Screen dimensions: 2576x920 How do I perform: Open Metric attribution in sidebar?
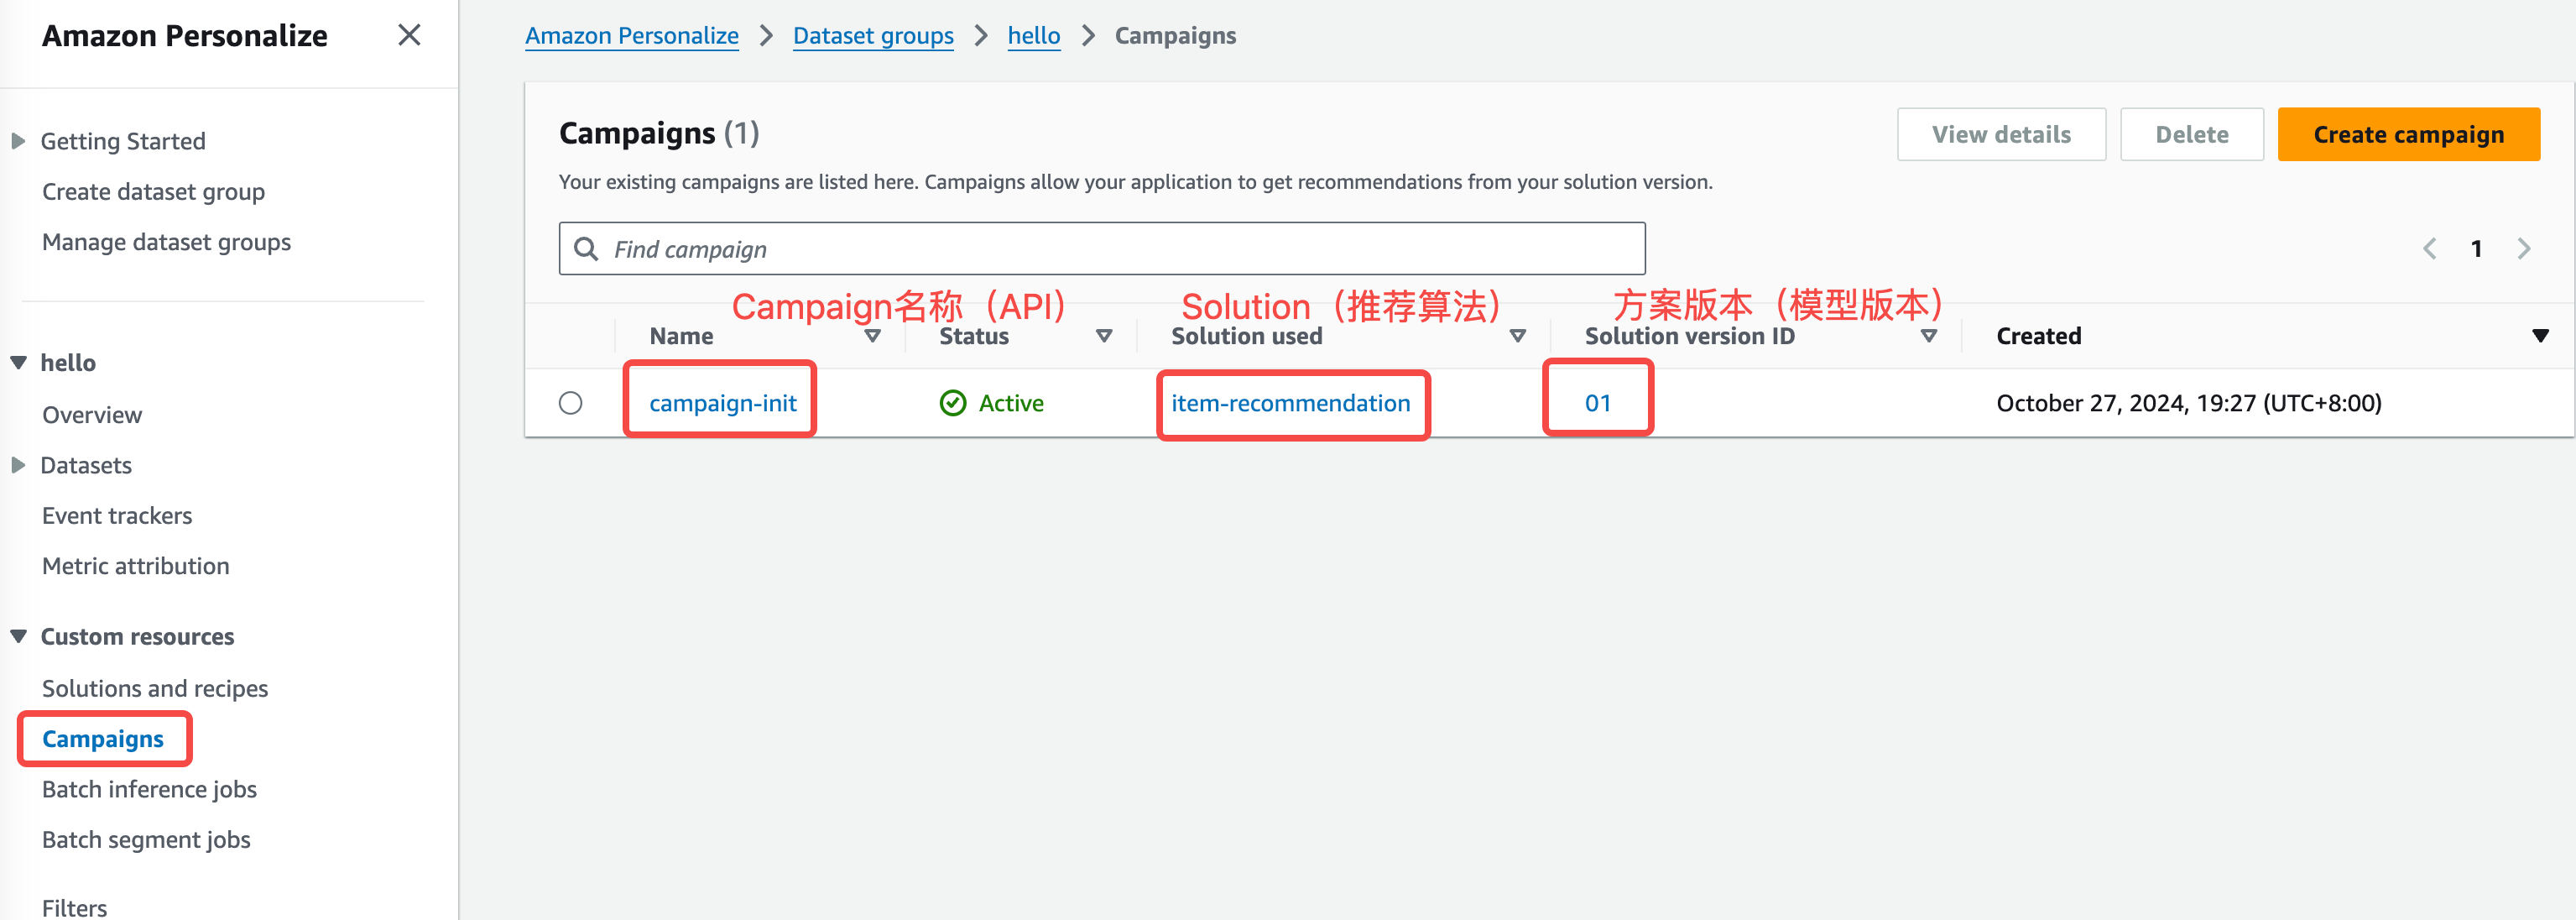[135, 566]
